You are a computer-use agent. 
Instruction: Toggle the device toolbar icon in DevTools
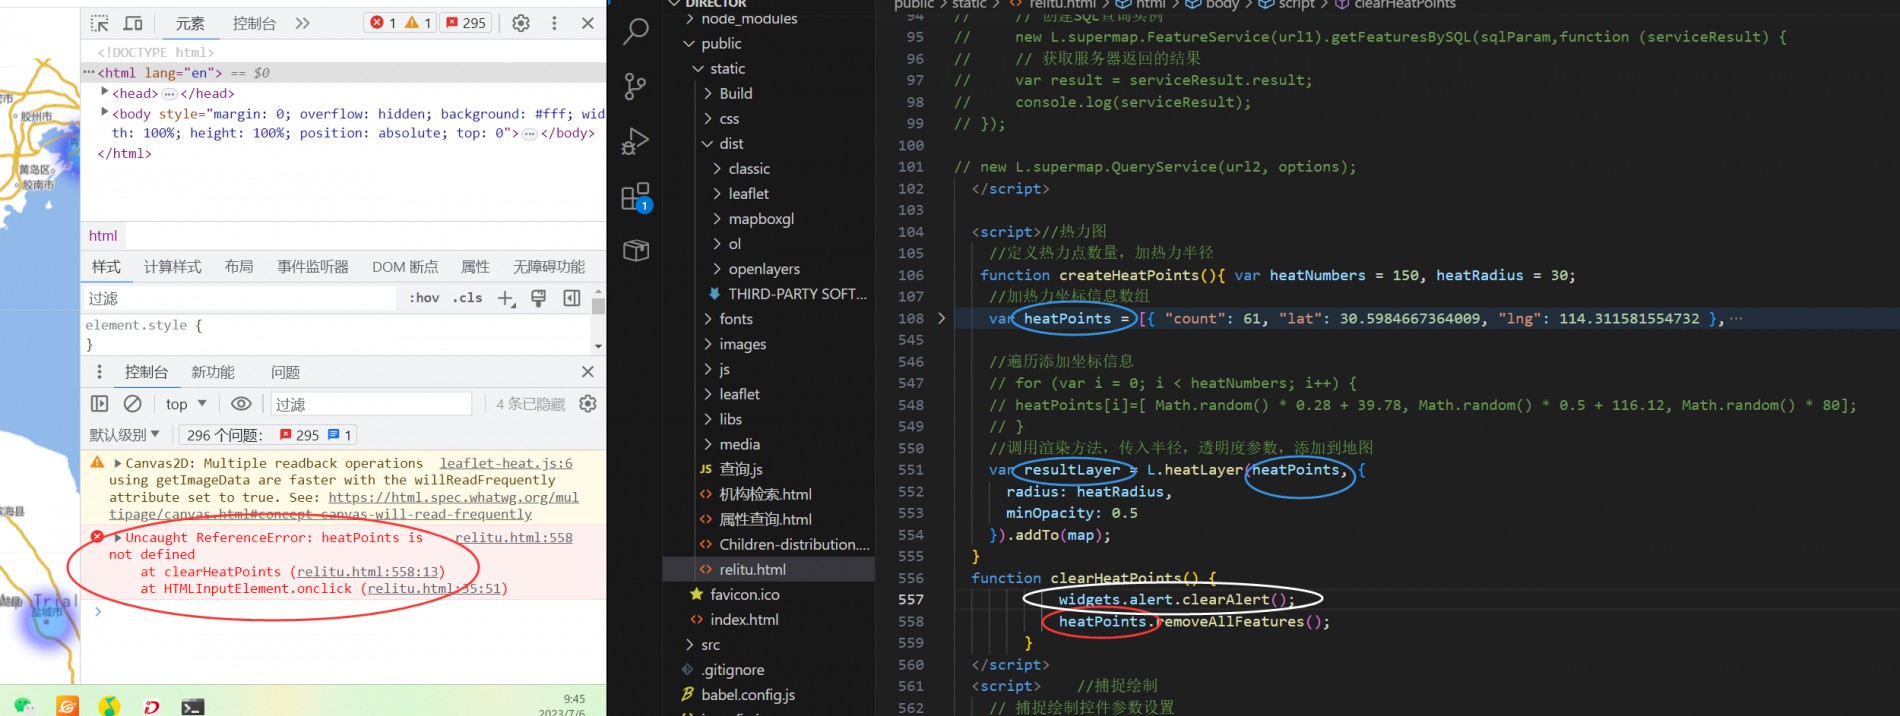(133, 23)
